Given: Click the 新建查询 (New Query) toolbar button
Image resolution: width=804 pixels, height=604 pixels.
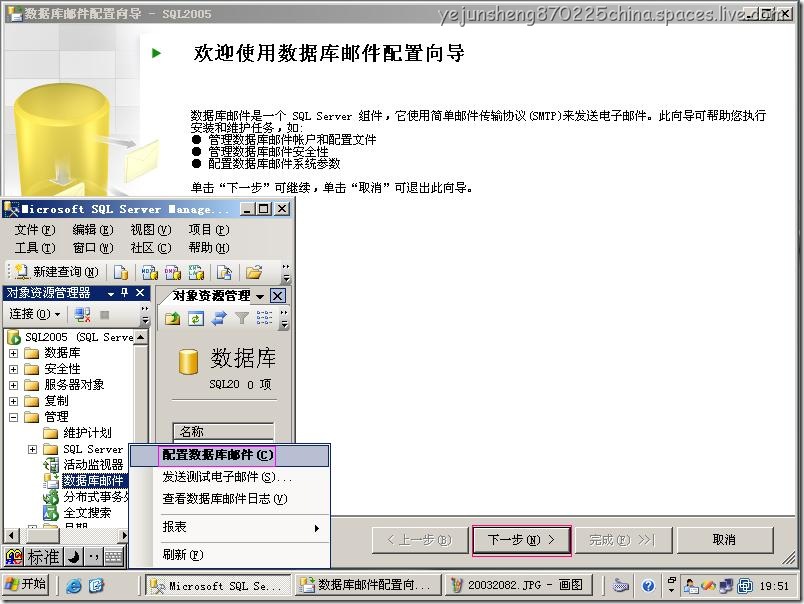Looking at the screenshot, I should click(x=56, y=272).
